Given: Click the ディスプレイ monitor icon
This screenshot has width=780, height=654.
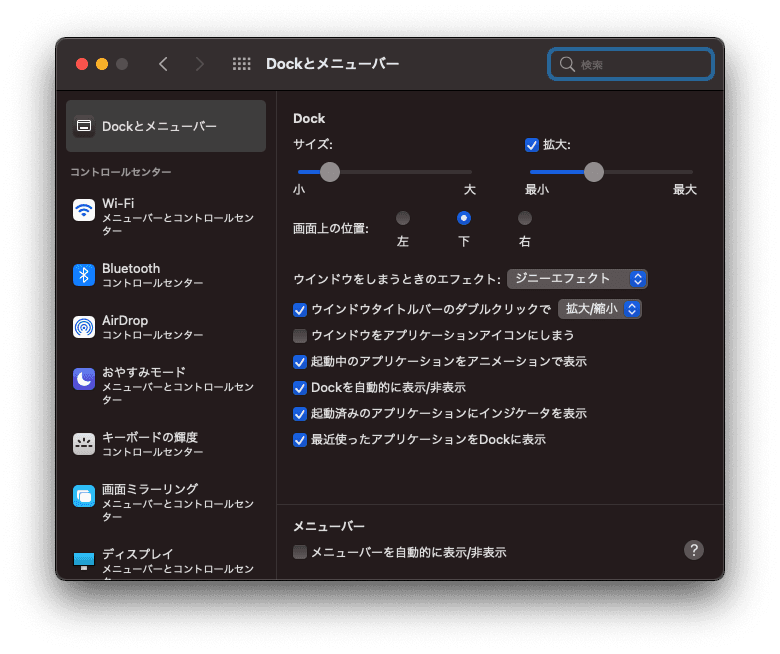Looking at the screenshot, I should click(84, 561).
